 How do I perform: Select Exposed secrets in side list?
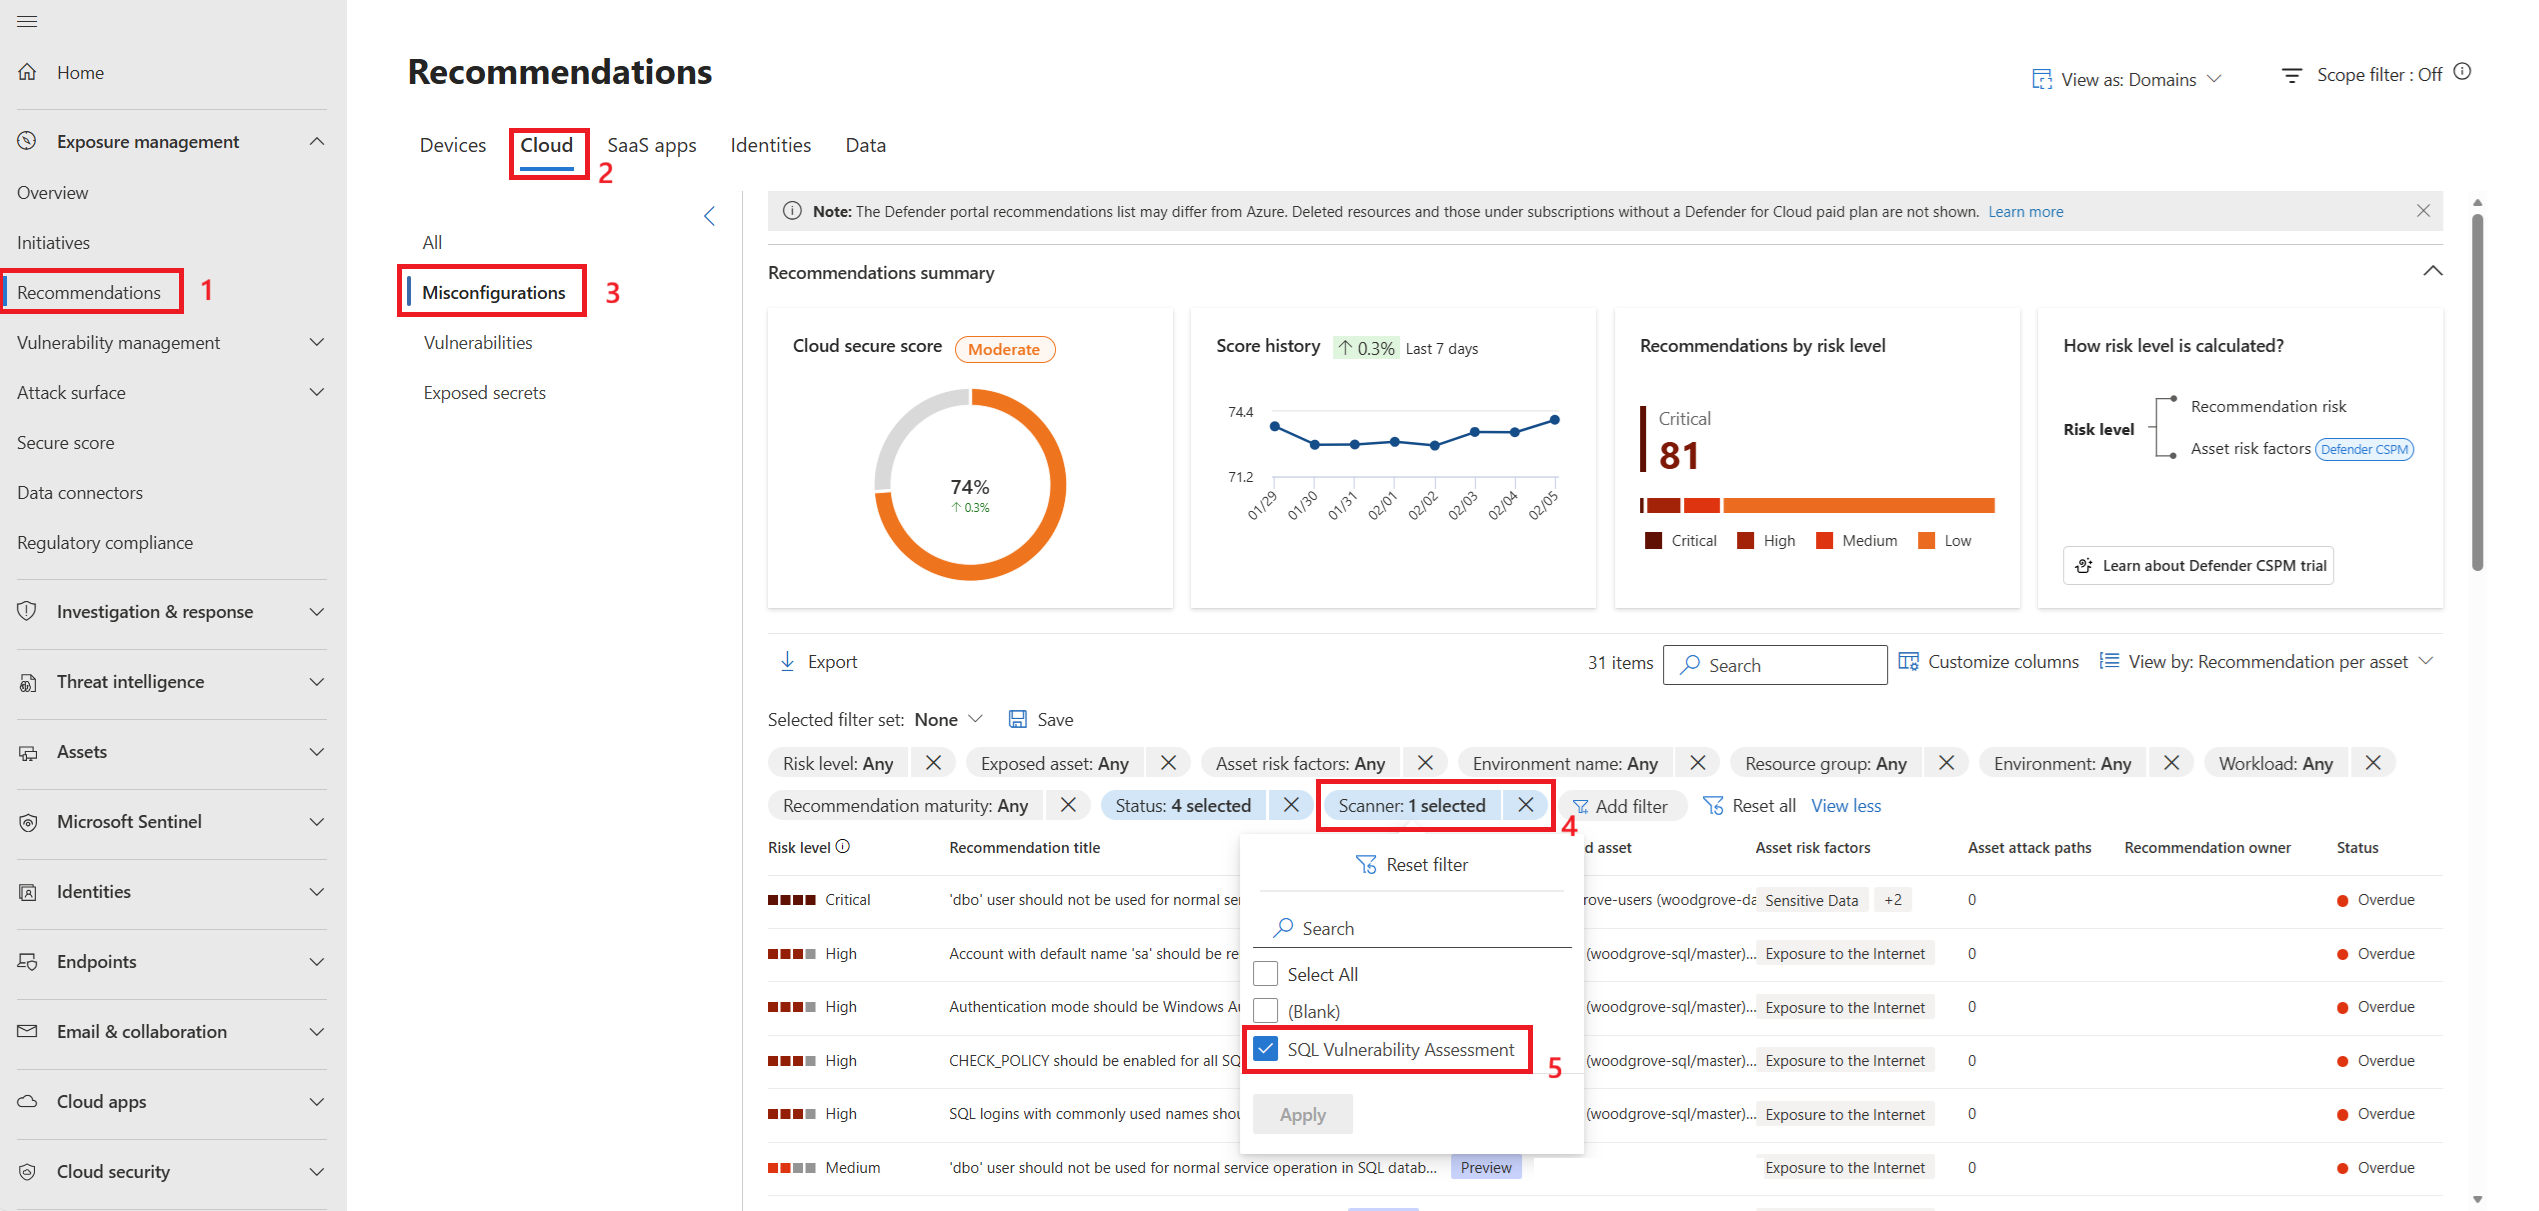pyautogui.click(x=484, y=392)
